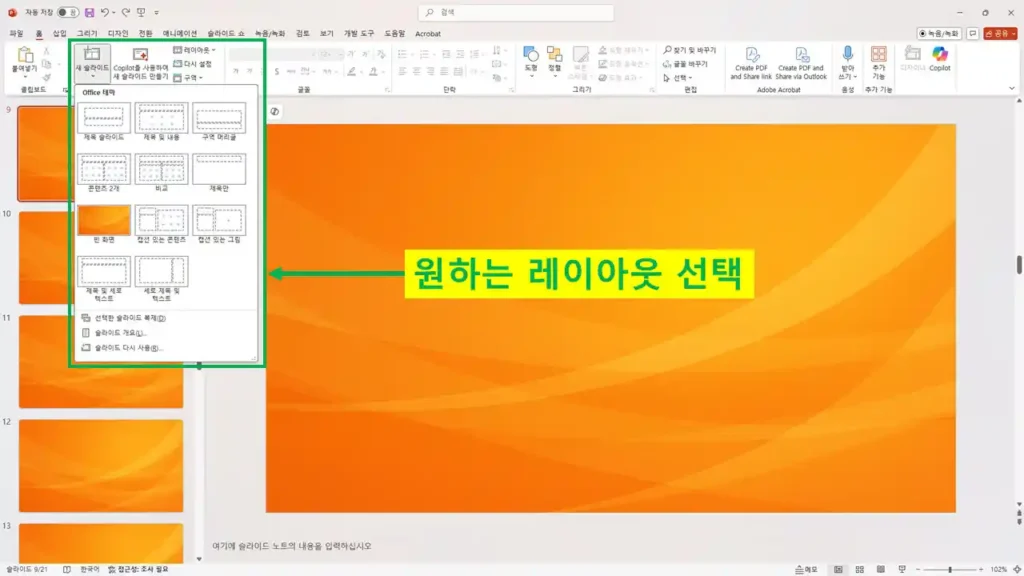Click the zoom slider handle
Viewport: 1024px width, 576px height.
point(950,569)
